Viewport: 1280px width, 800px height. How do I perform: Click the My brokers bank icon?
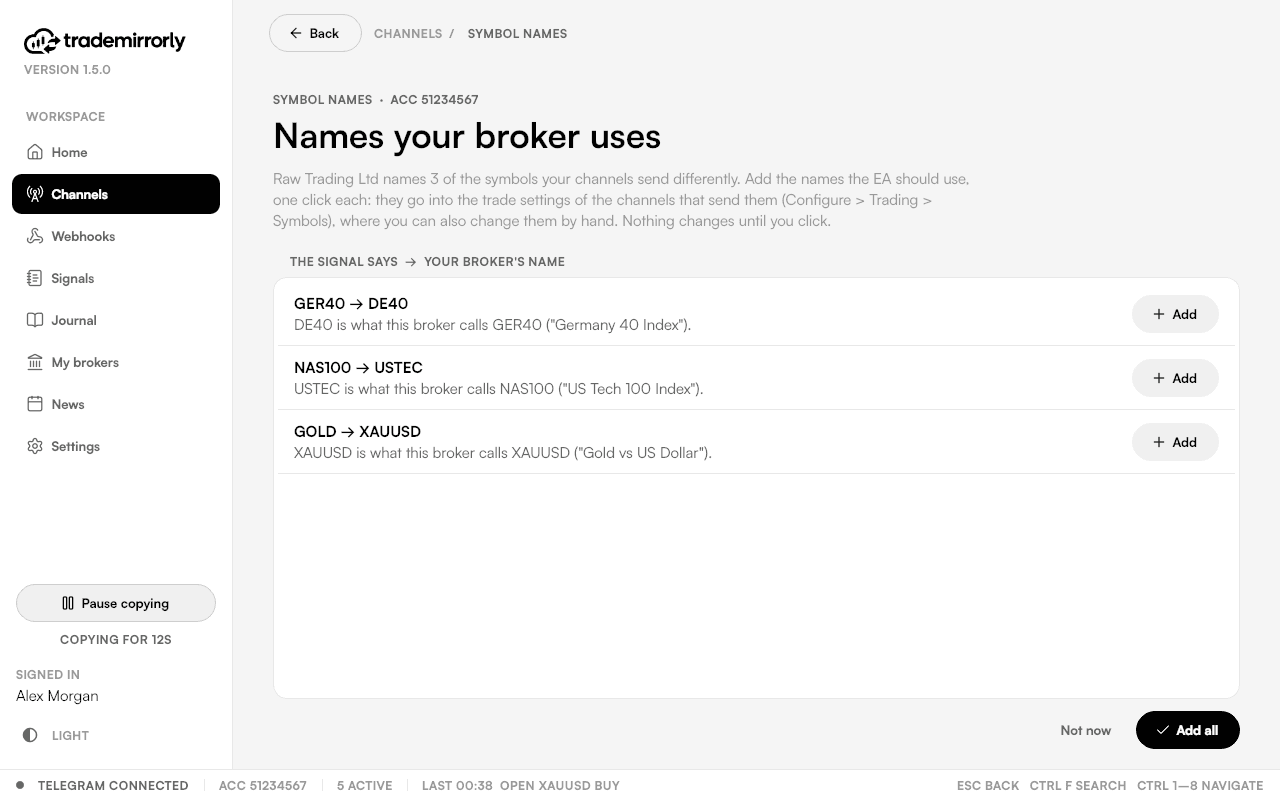coord(35,362)
